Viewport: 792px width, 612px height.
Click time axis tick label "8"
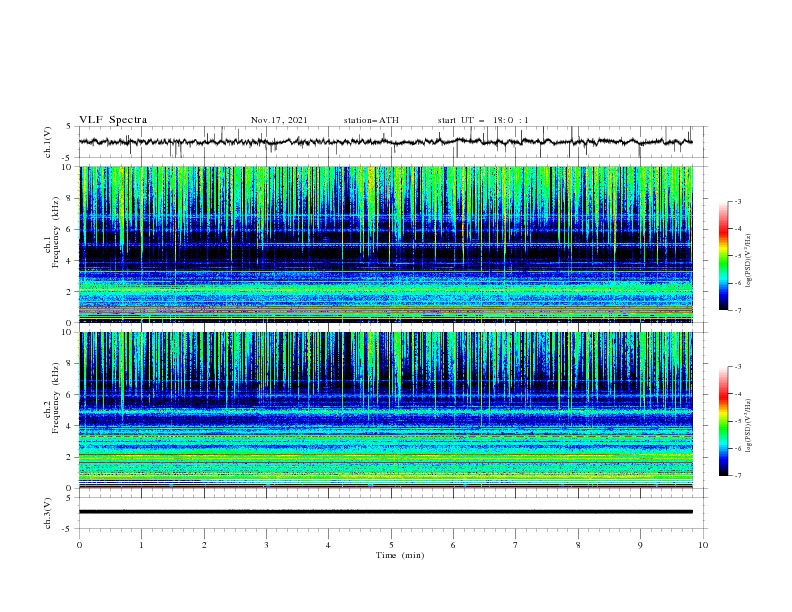point(578,545)
